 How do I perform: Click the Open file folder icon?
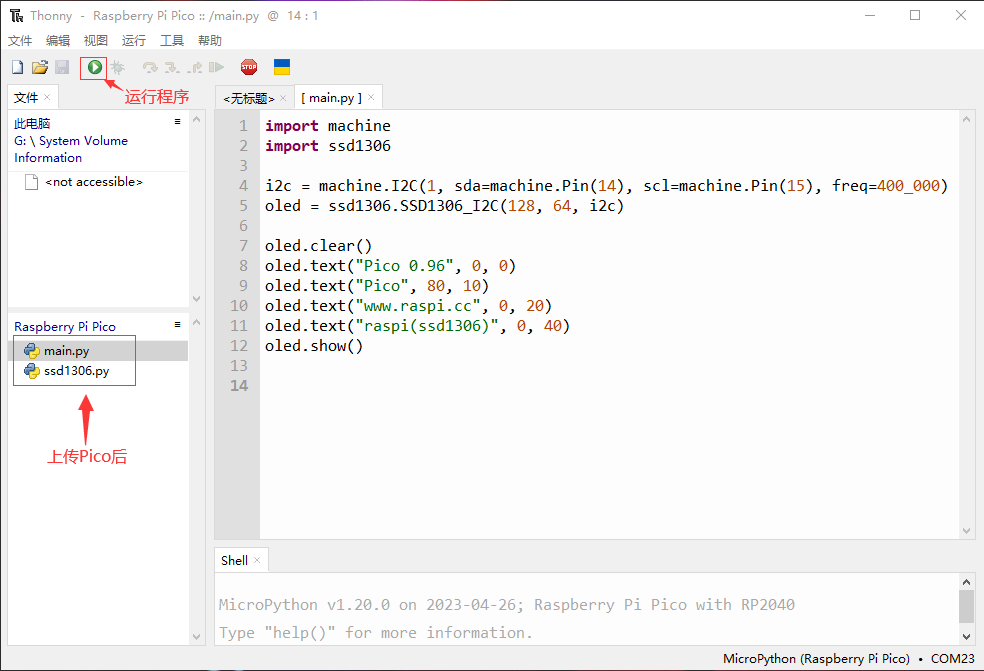pyautogui.click(x=40, y=67)
